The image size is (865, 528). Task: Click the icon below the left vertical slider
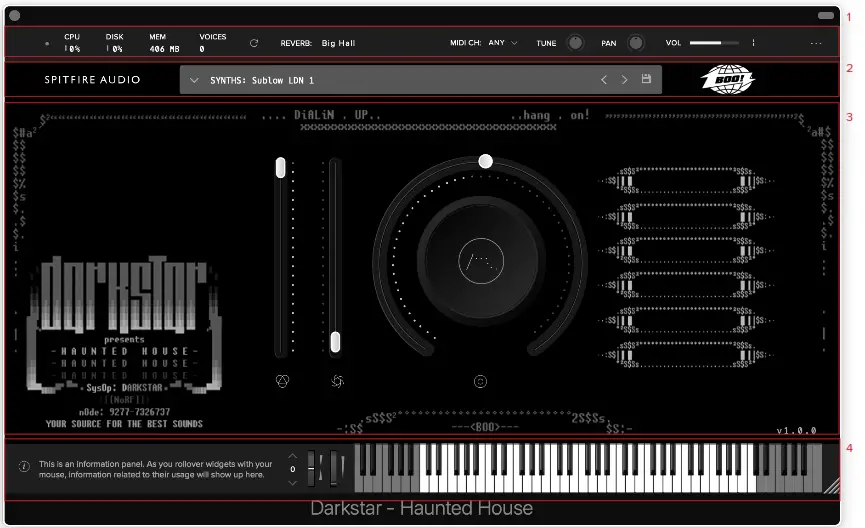pos(282,381)
